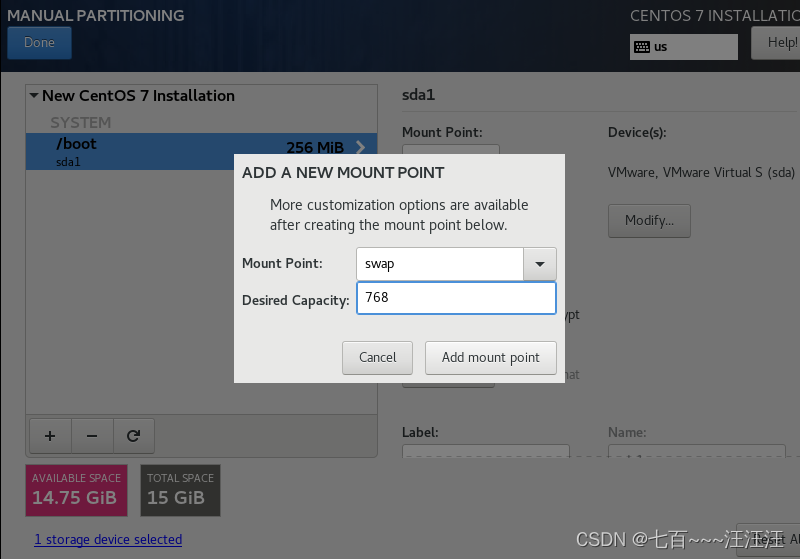Click the minus icon to remove the partition

tap(92, 436)
